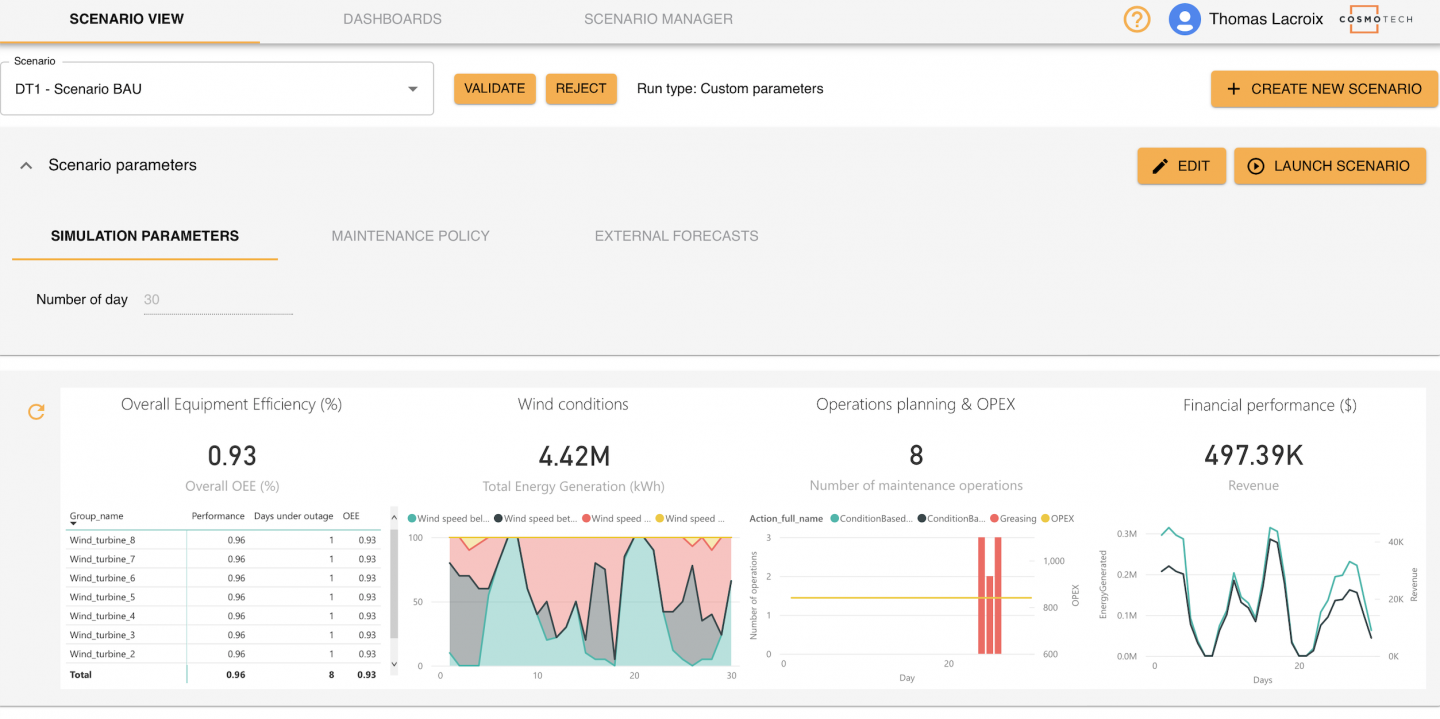Select the Simulation Parameters tab

click(x=145, y=236)
